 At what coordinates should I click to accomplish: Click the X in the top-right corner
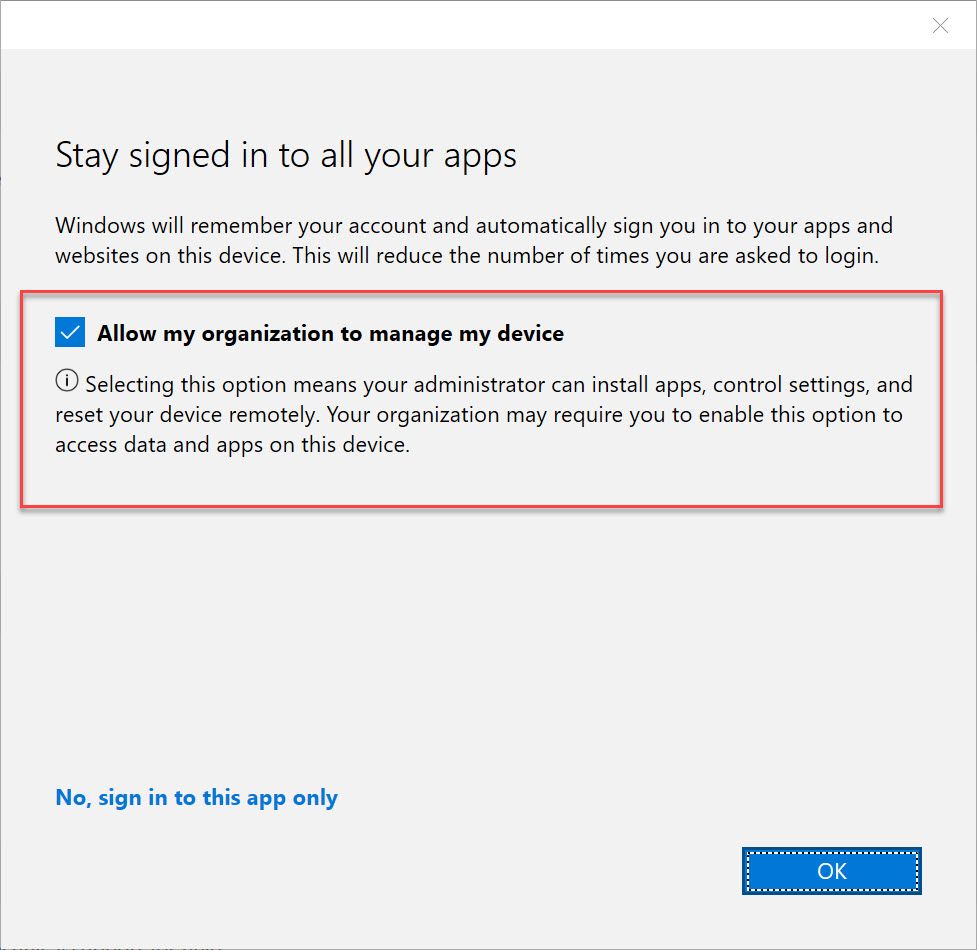[940, 26]
